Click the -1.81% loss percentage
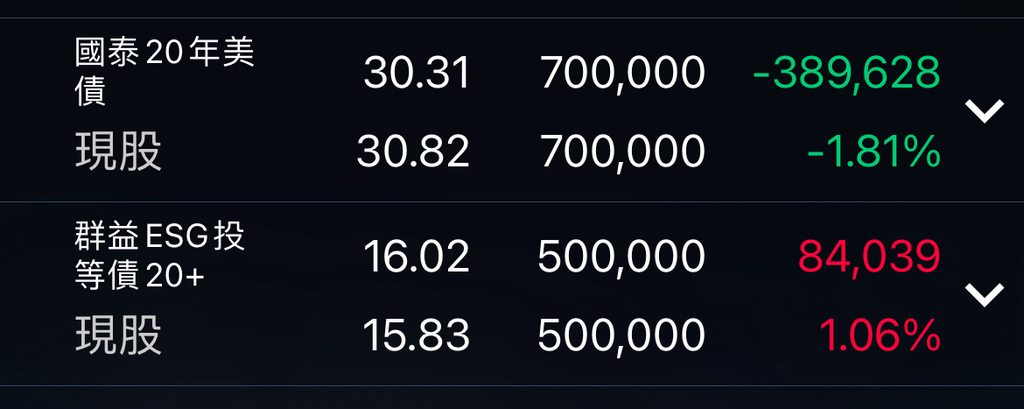This screenshot has width=1024, height=409. pos(873,152)
